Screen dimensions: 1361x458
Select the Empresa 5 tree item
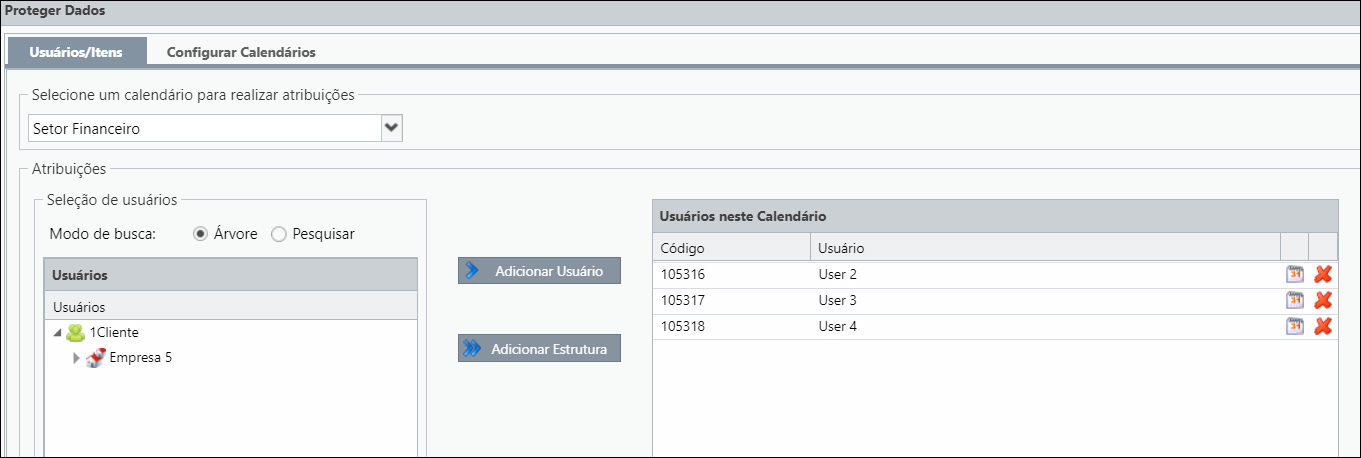pos(140,358)
